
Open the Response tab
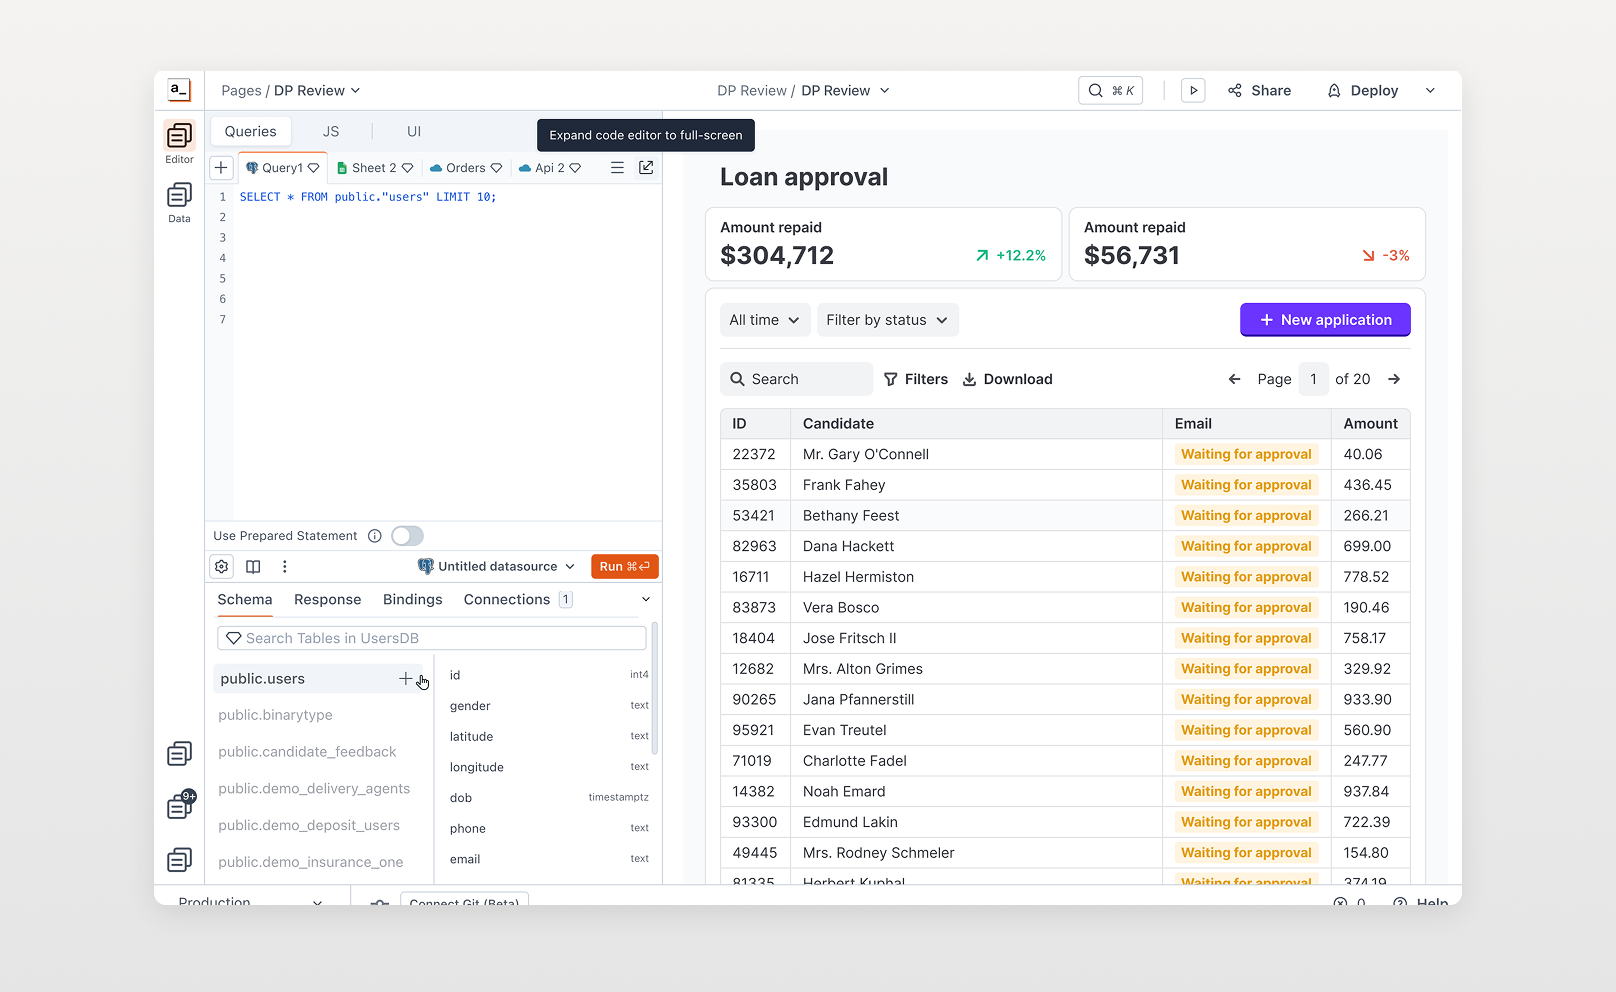click(327, 599)
